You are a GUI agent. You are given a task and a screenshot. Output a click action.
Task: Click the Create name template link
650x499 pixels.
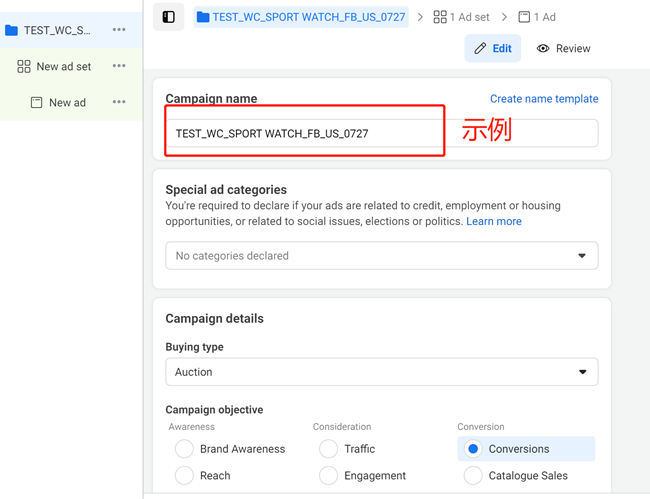(544, 99)
